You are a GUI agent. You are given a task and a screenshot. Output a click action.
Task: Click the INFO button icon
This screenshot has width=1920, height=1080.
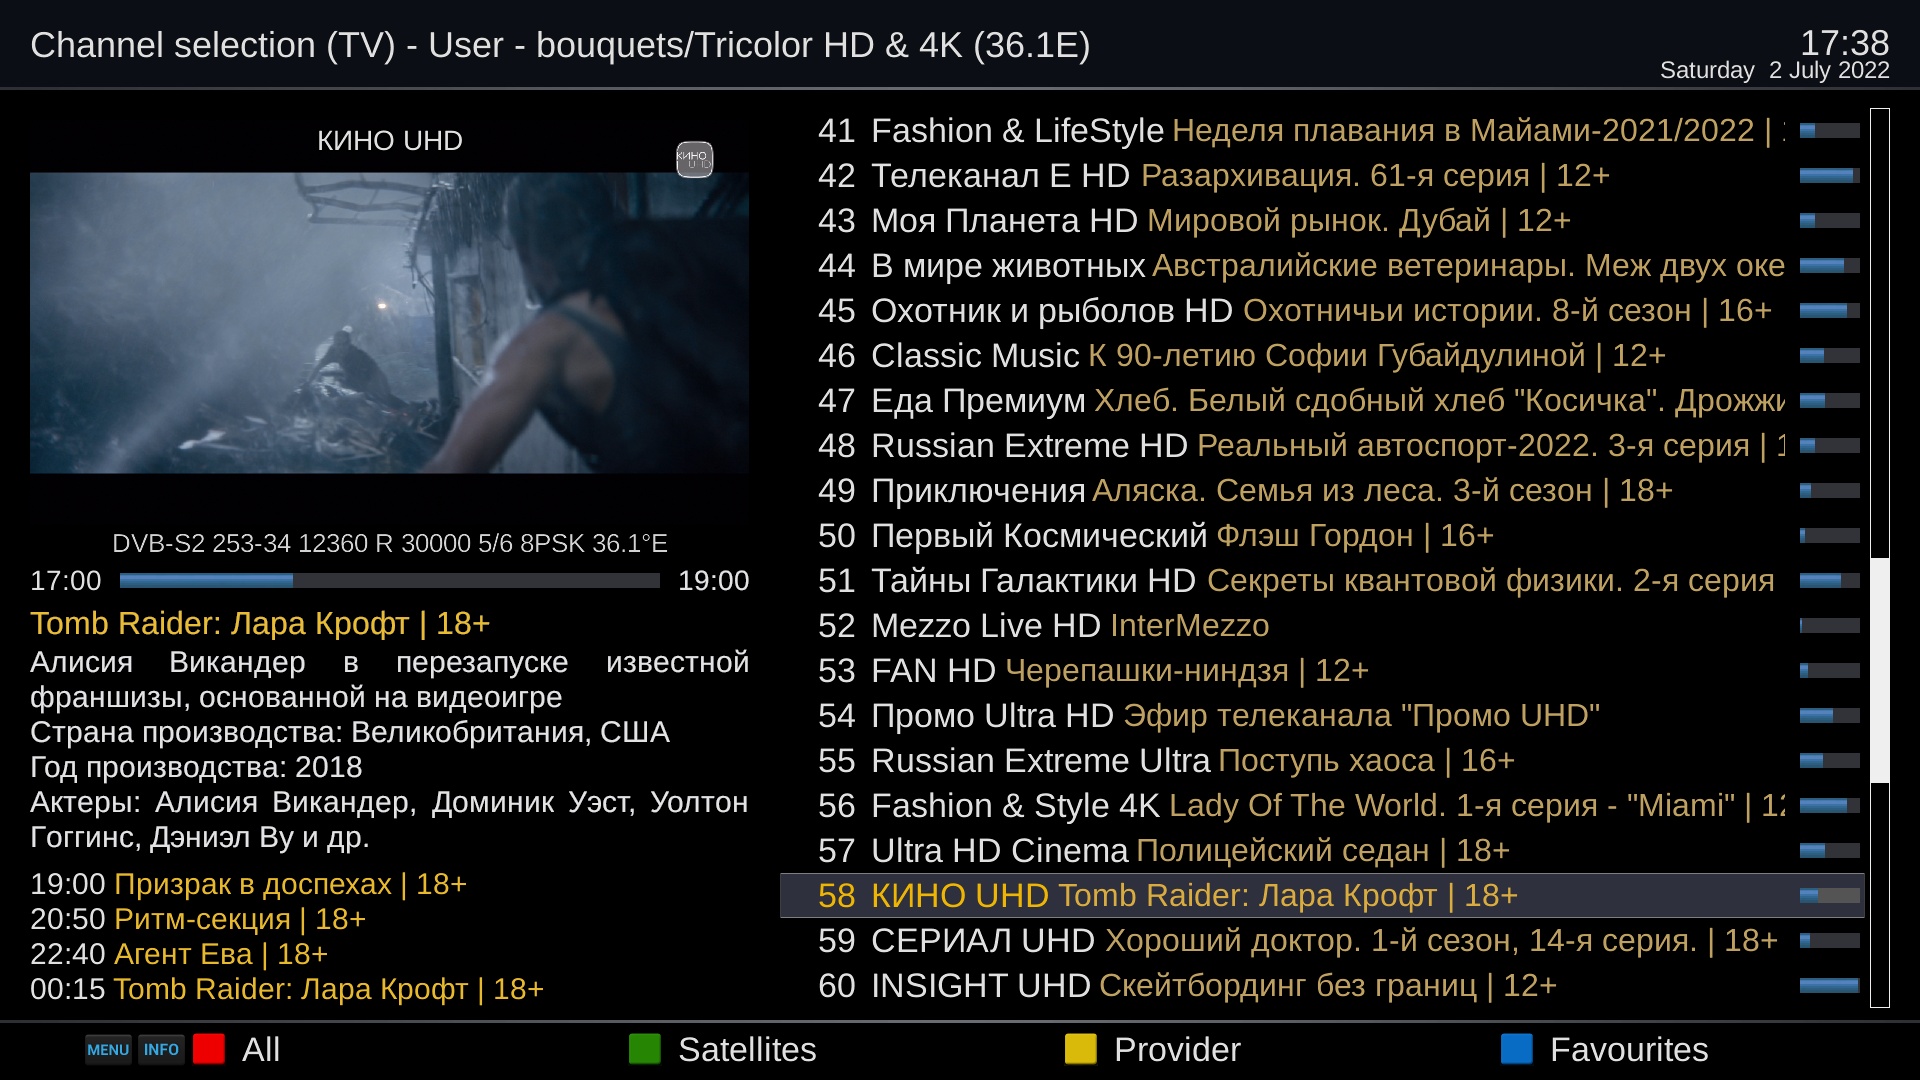pyautogui.click(x=161, y=1049)
